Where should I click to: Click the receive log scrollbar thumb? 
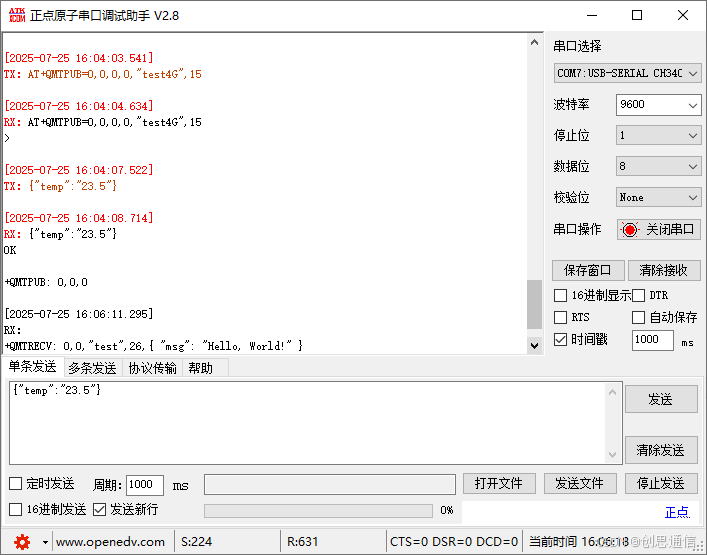(534, 305)
